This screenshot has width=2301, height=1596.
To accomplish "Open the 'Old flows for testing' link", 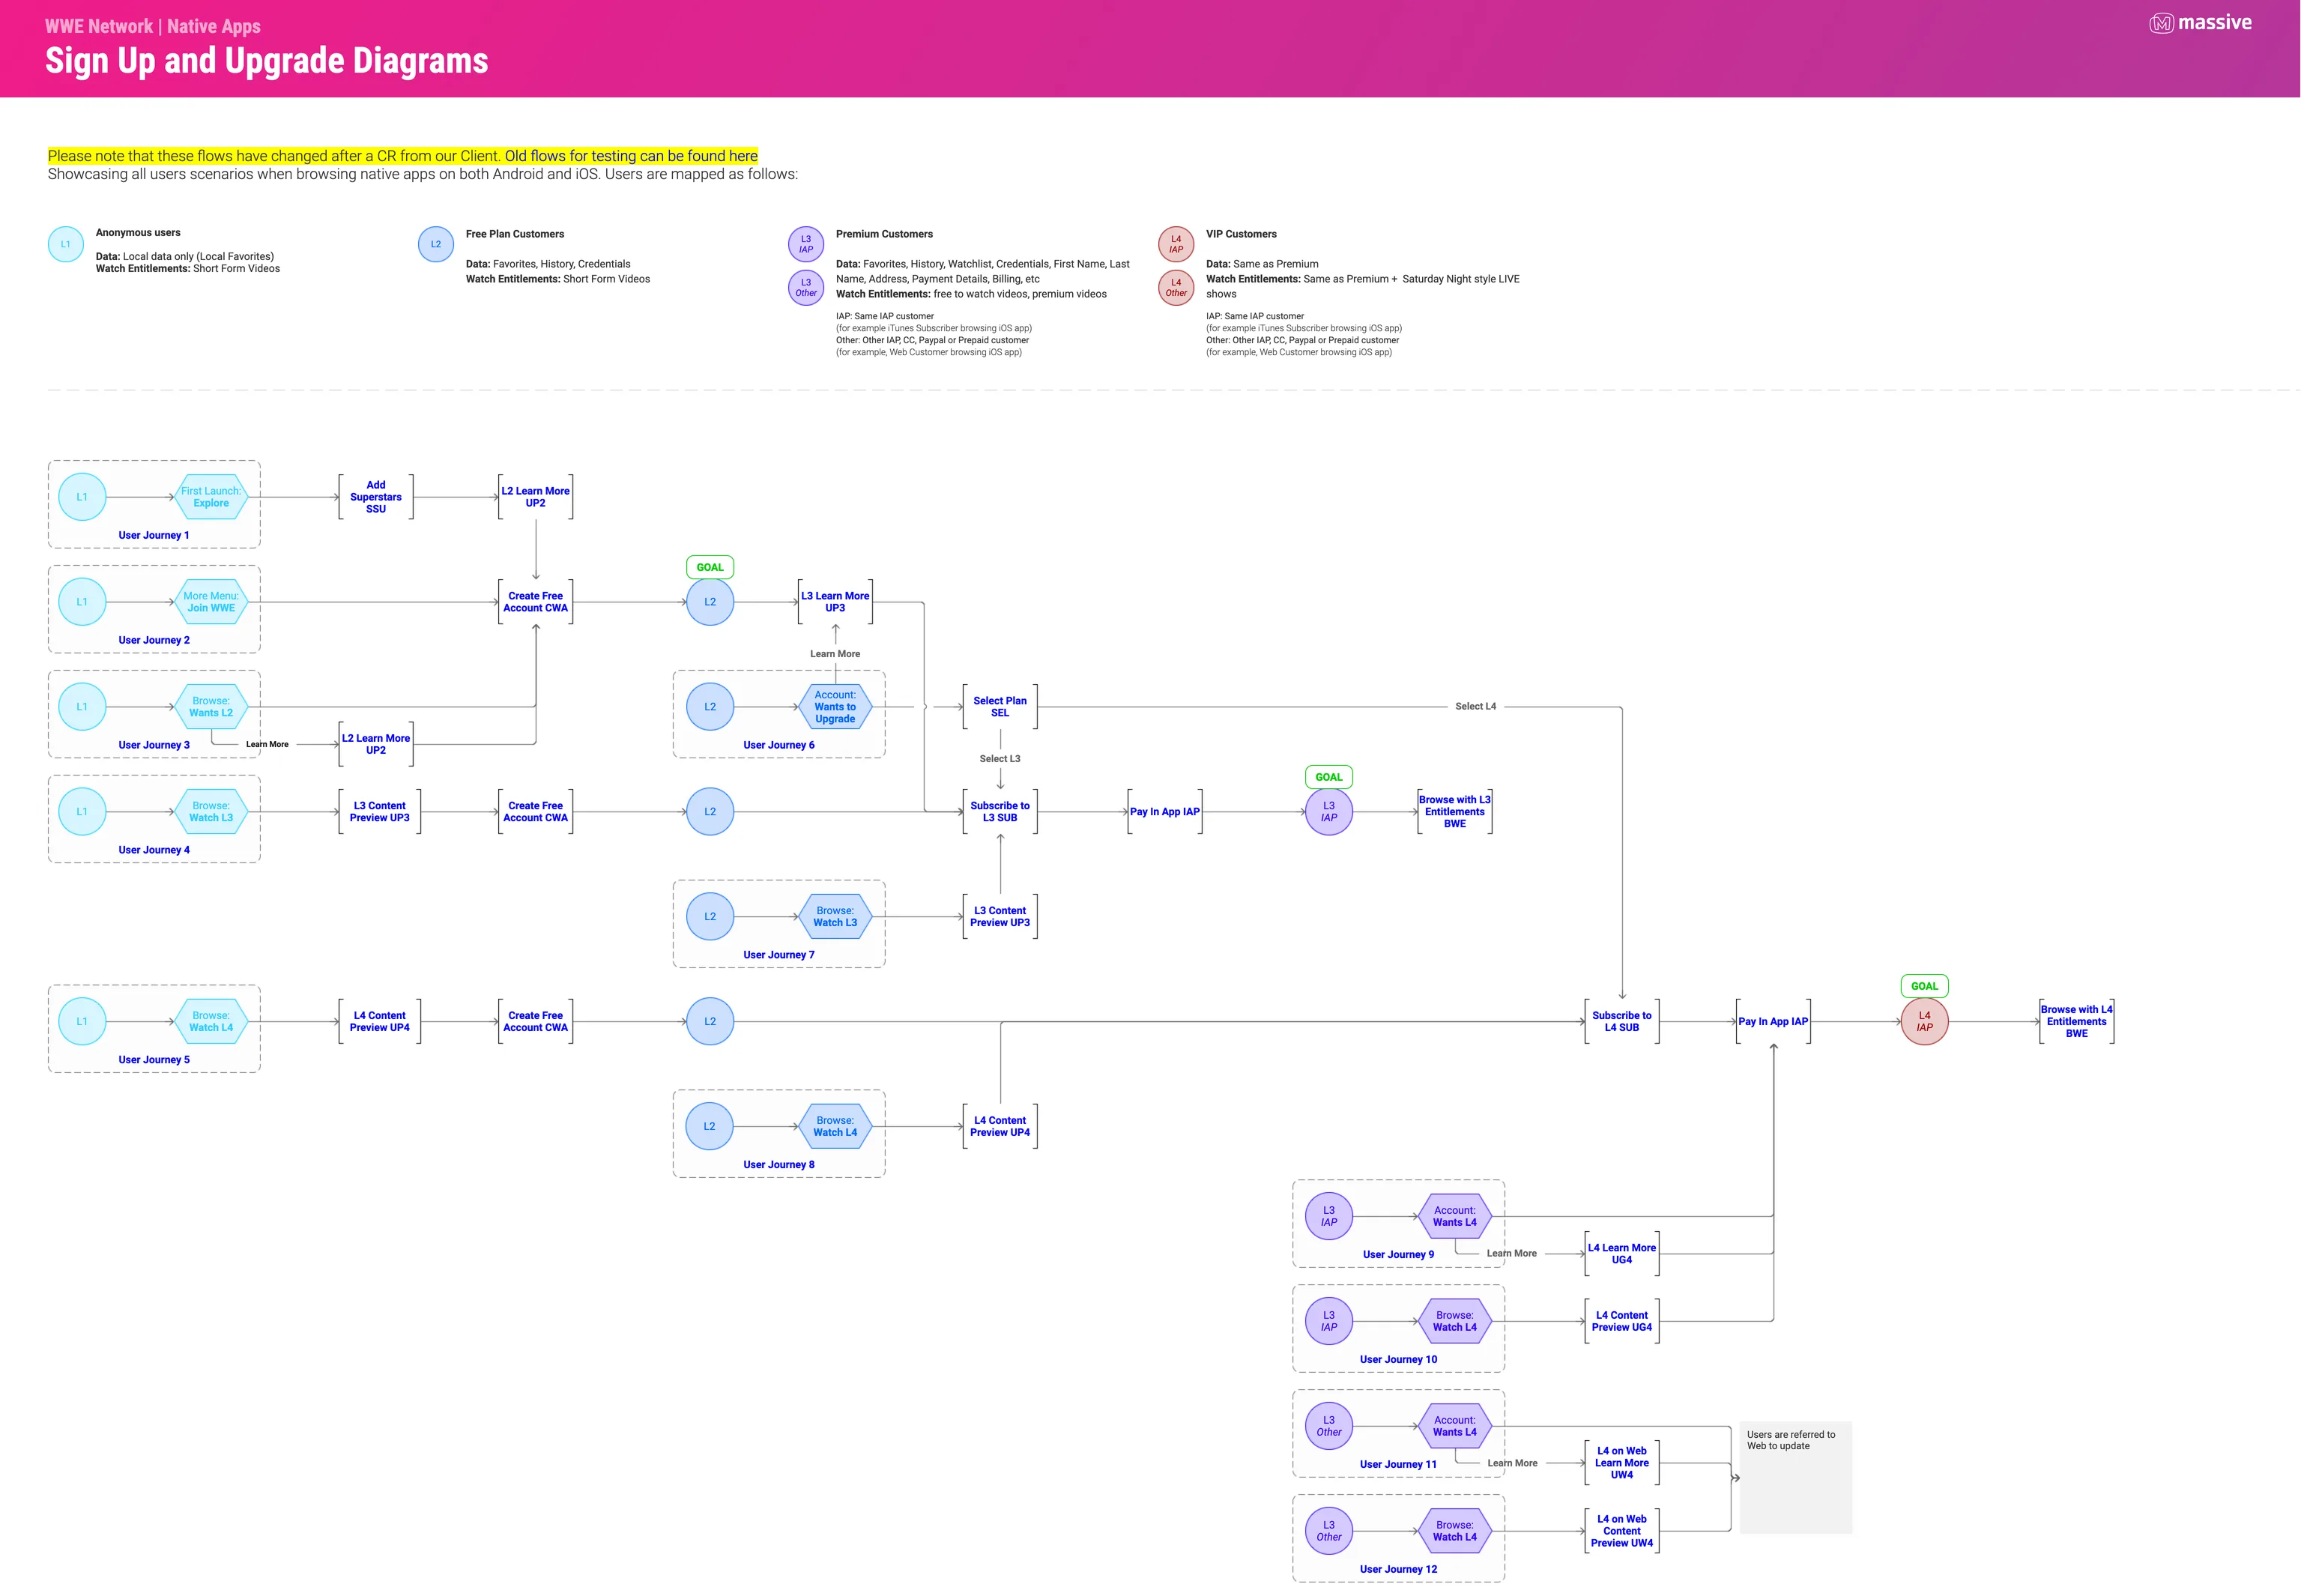I will [x=631, y=156].
